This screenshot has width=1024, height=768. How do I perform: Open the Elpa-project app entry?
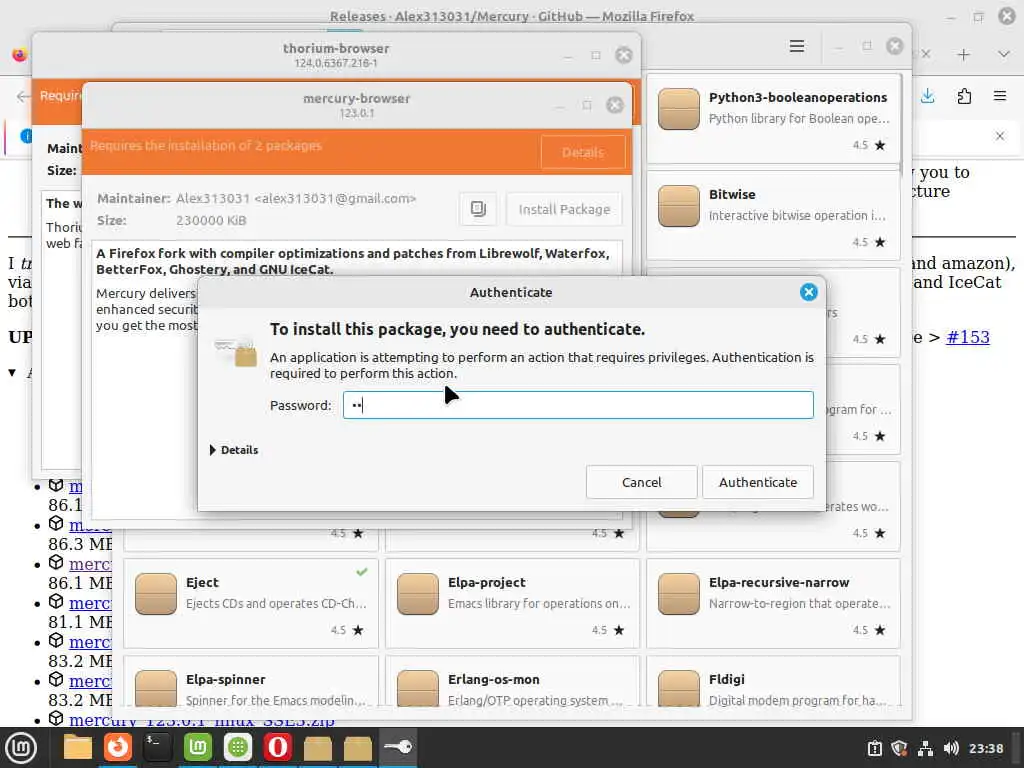[512, 603]
